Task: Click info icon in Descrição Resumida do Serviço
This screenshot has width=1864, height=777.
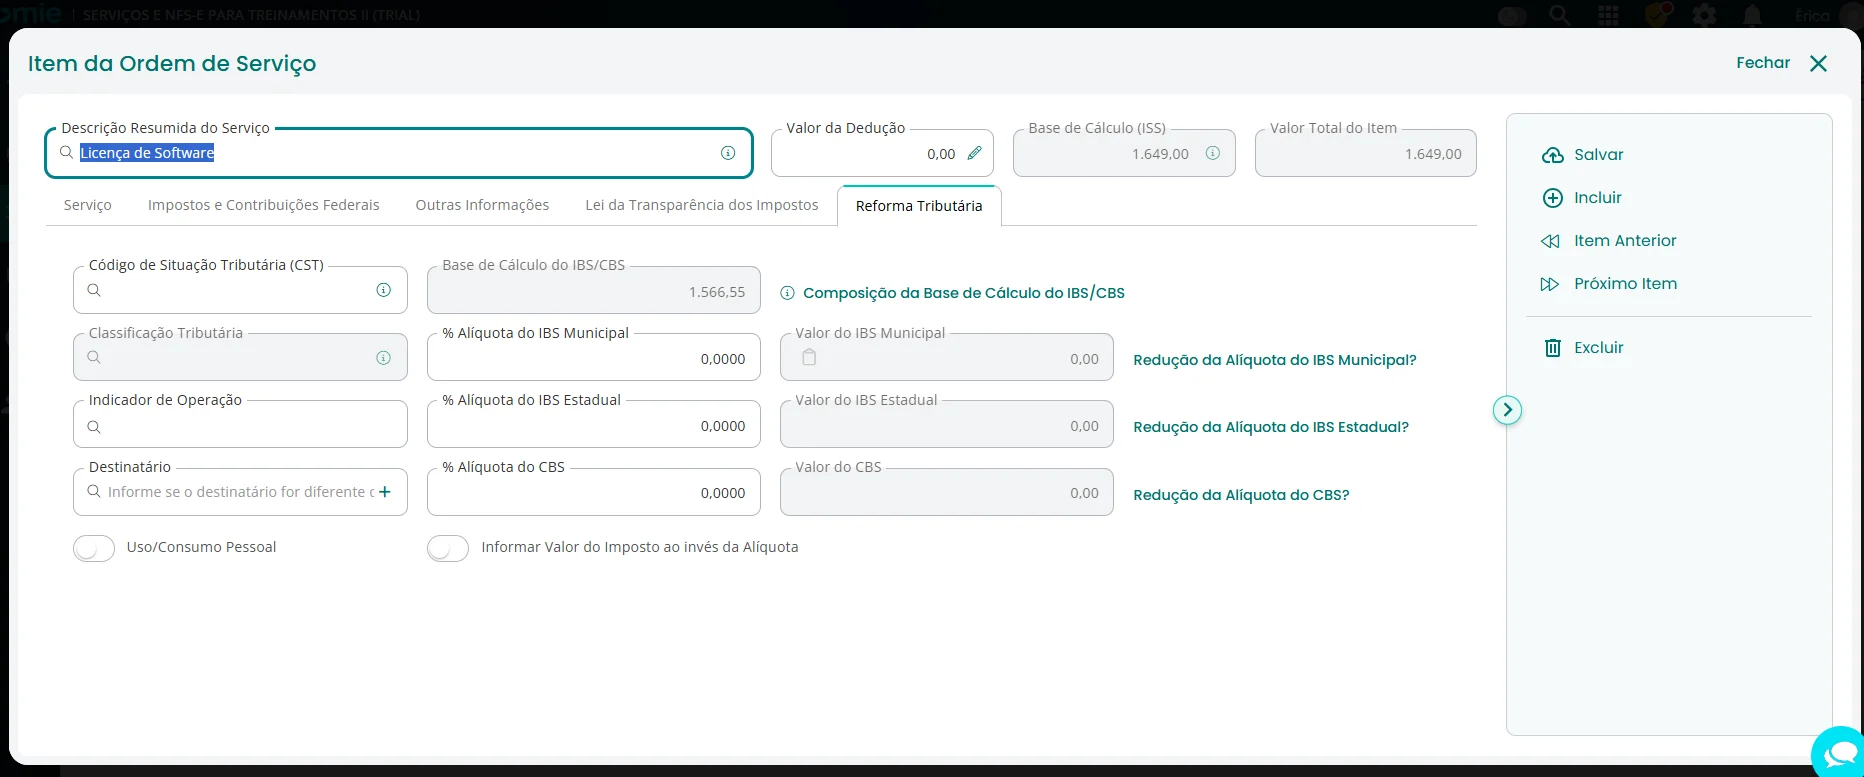Action: click(x=728, y=153)
